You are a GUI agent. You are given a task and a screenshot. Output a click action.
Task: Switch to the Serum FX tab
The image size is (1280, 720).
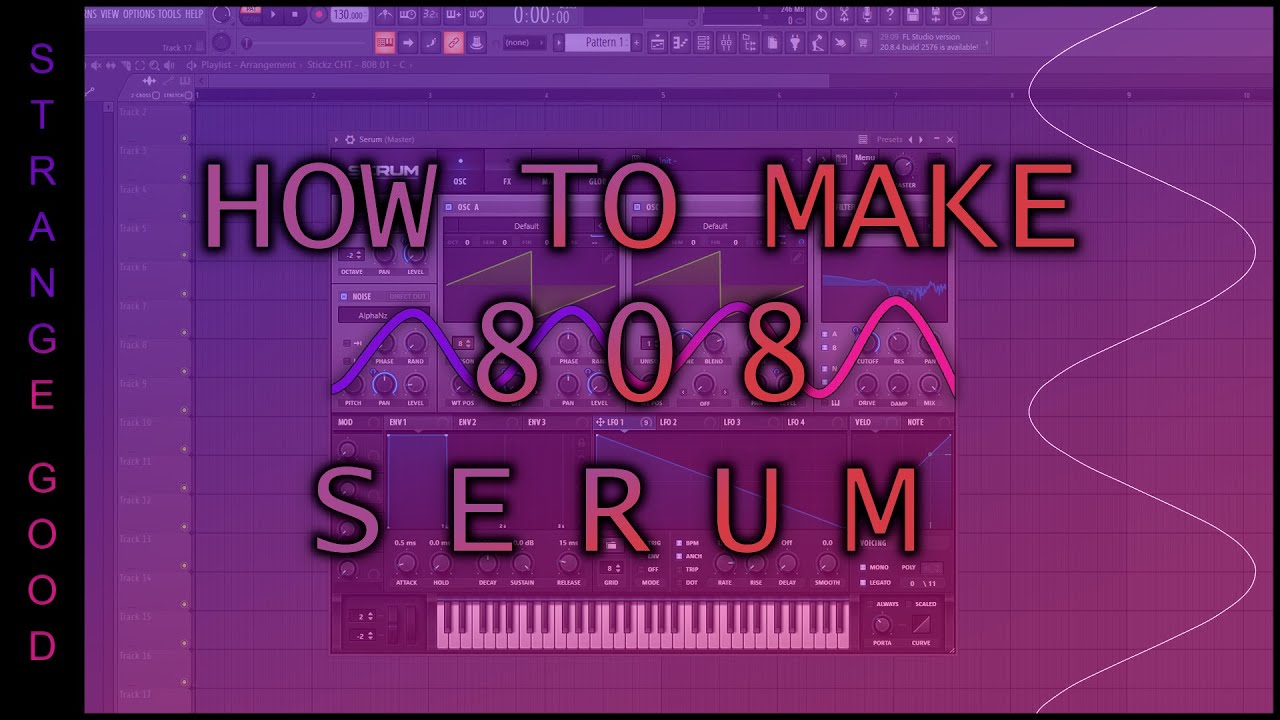click(x=507, y=173)
